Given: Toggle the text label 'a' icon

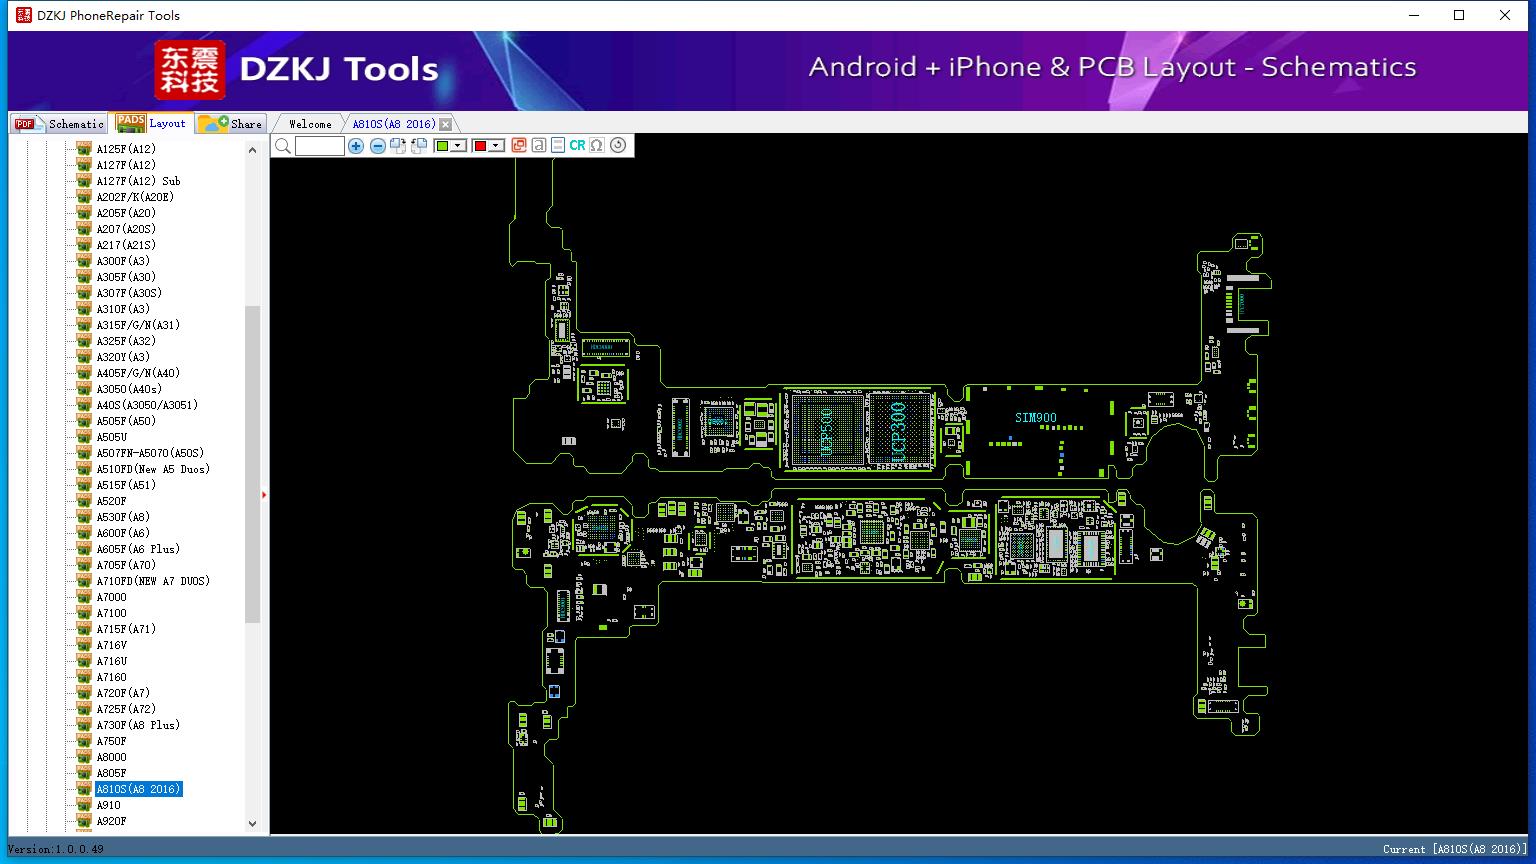Looking at the screenshot, I should tap(539, 146).
